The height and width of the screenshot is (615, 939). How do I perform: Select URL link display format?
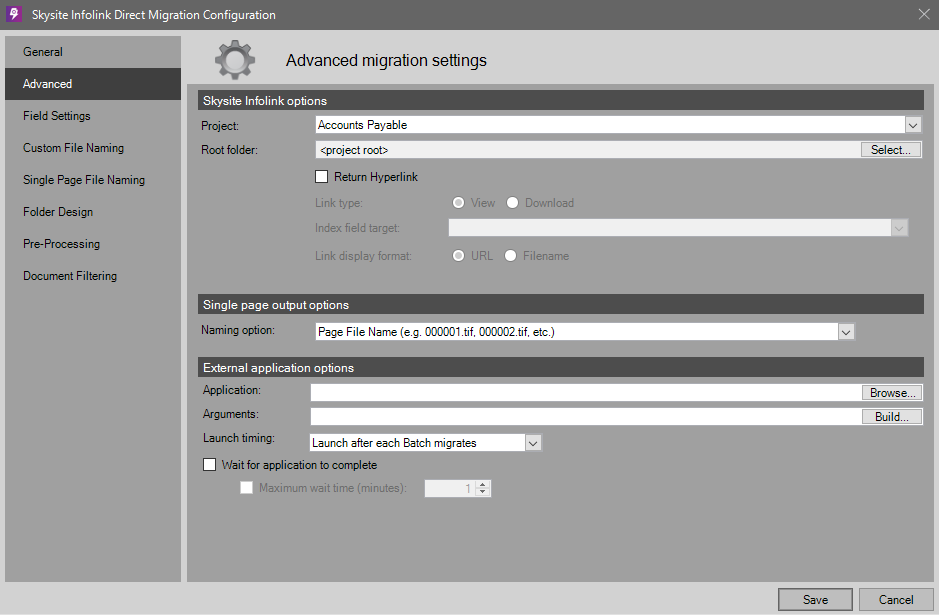458,256
